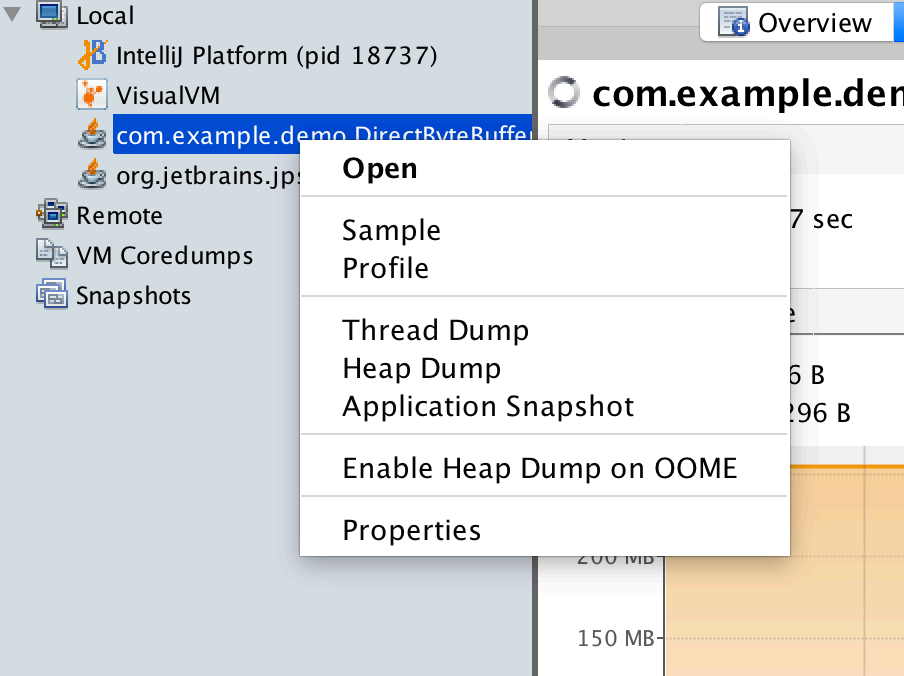Select the Remote node
904x676 pixels.
119,216
